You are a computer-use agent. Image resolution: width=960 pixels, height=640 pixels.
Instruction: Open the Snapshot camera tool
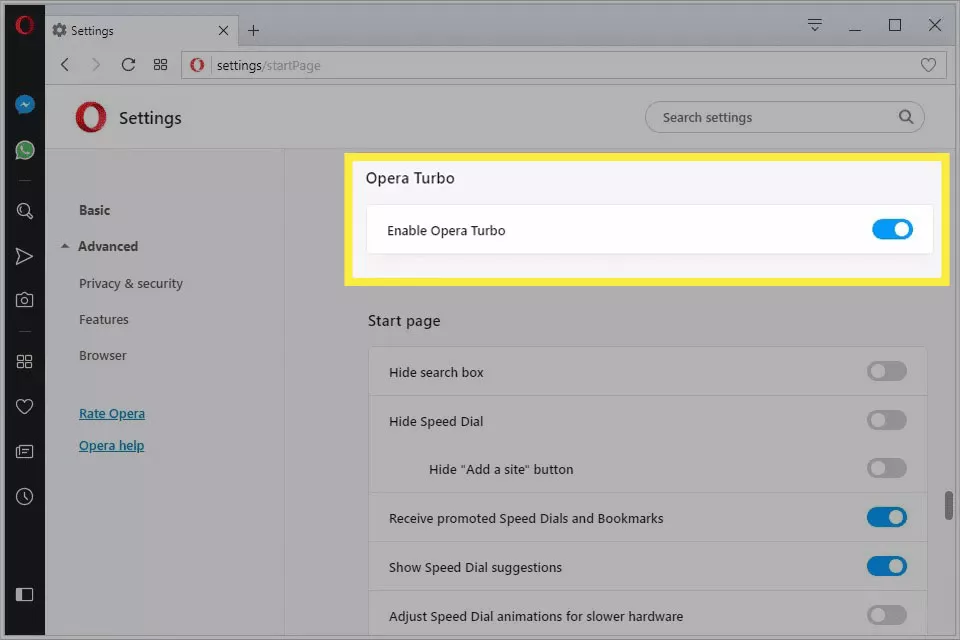point(25,300)
